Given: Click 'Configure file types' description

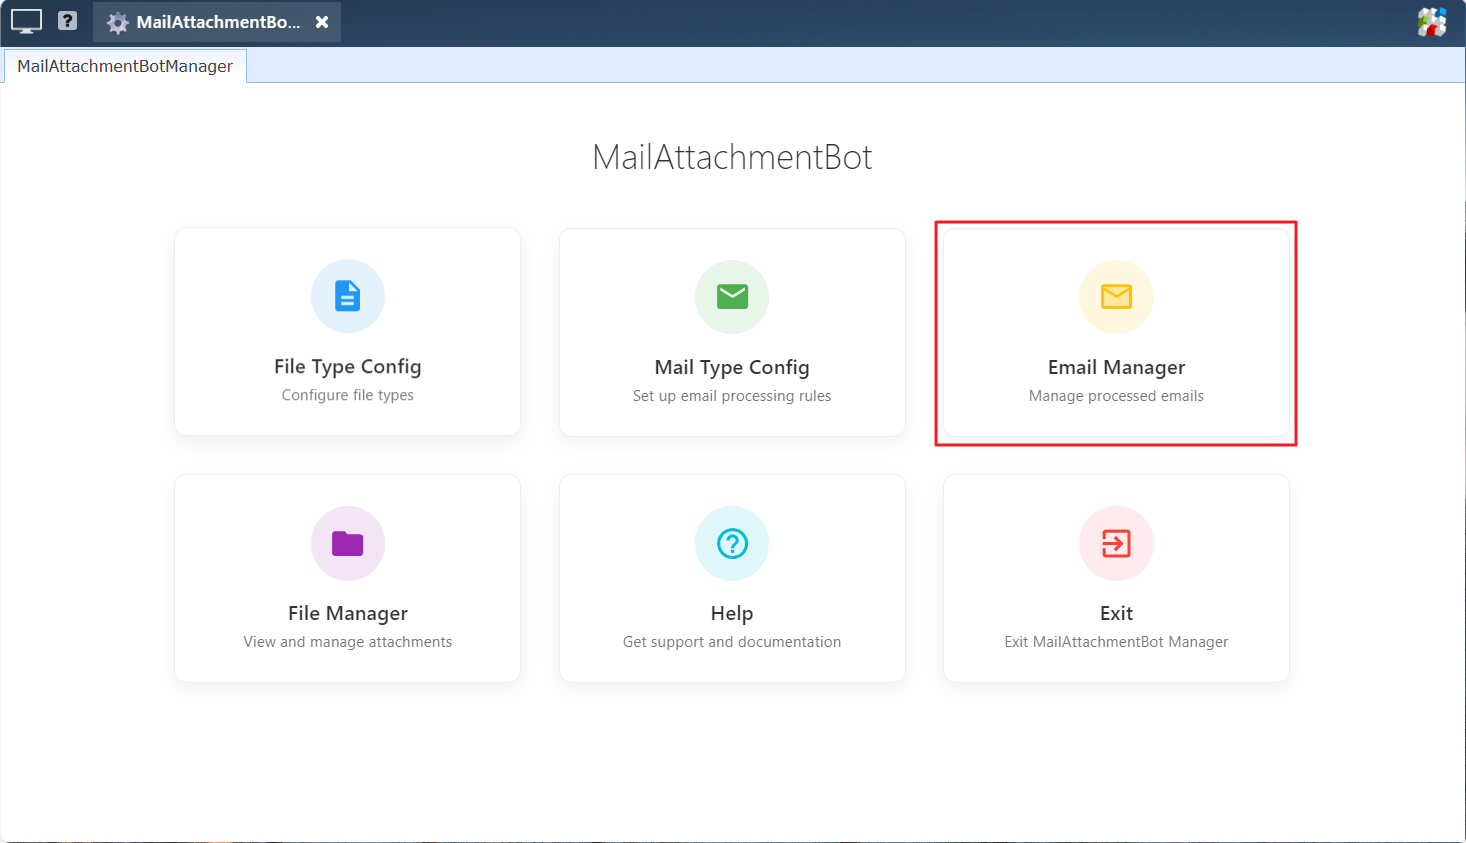Looking at the screenshot, I should pos(347,395).
